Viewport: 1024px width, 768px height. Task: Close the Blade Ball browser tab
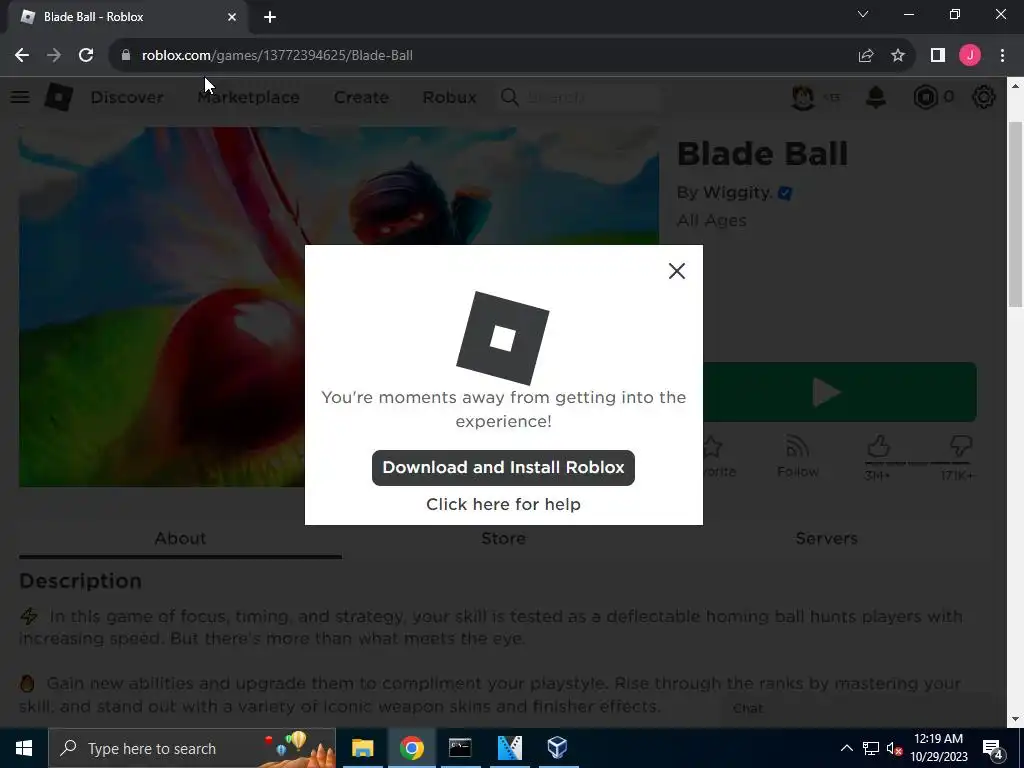click(x=232, y=17)
